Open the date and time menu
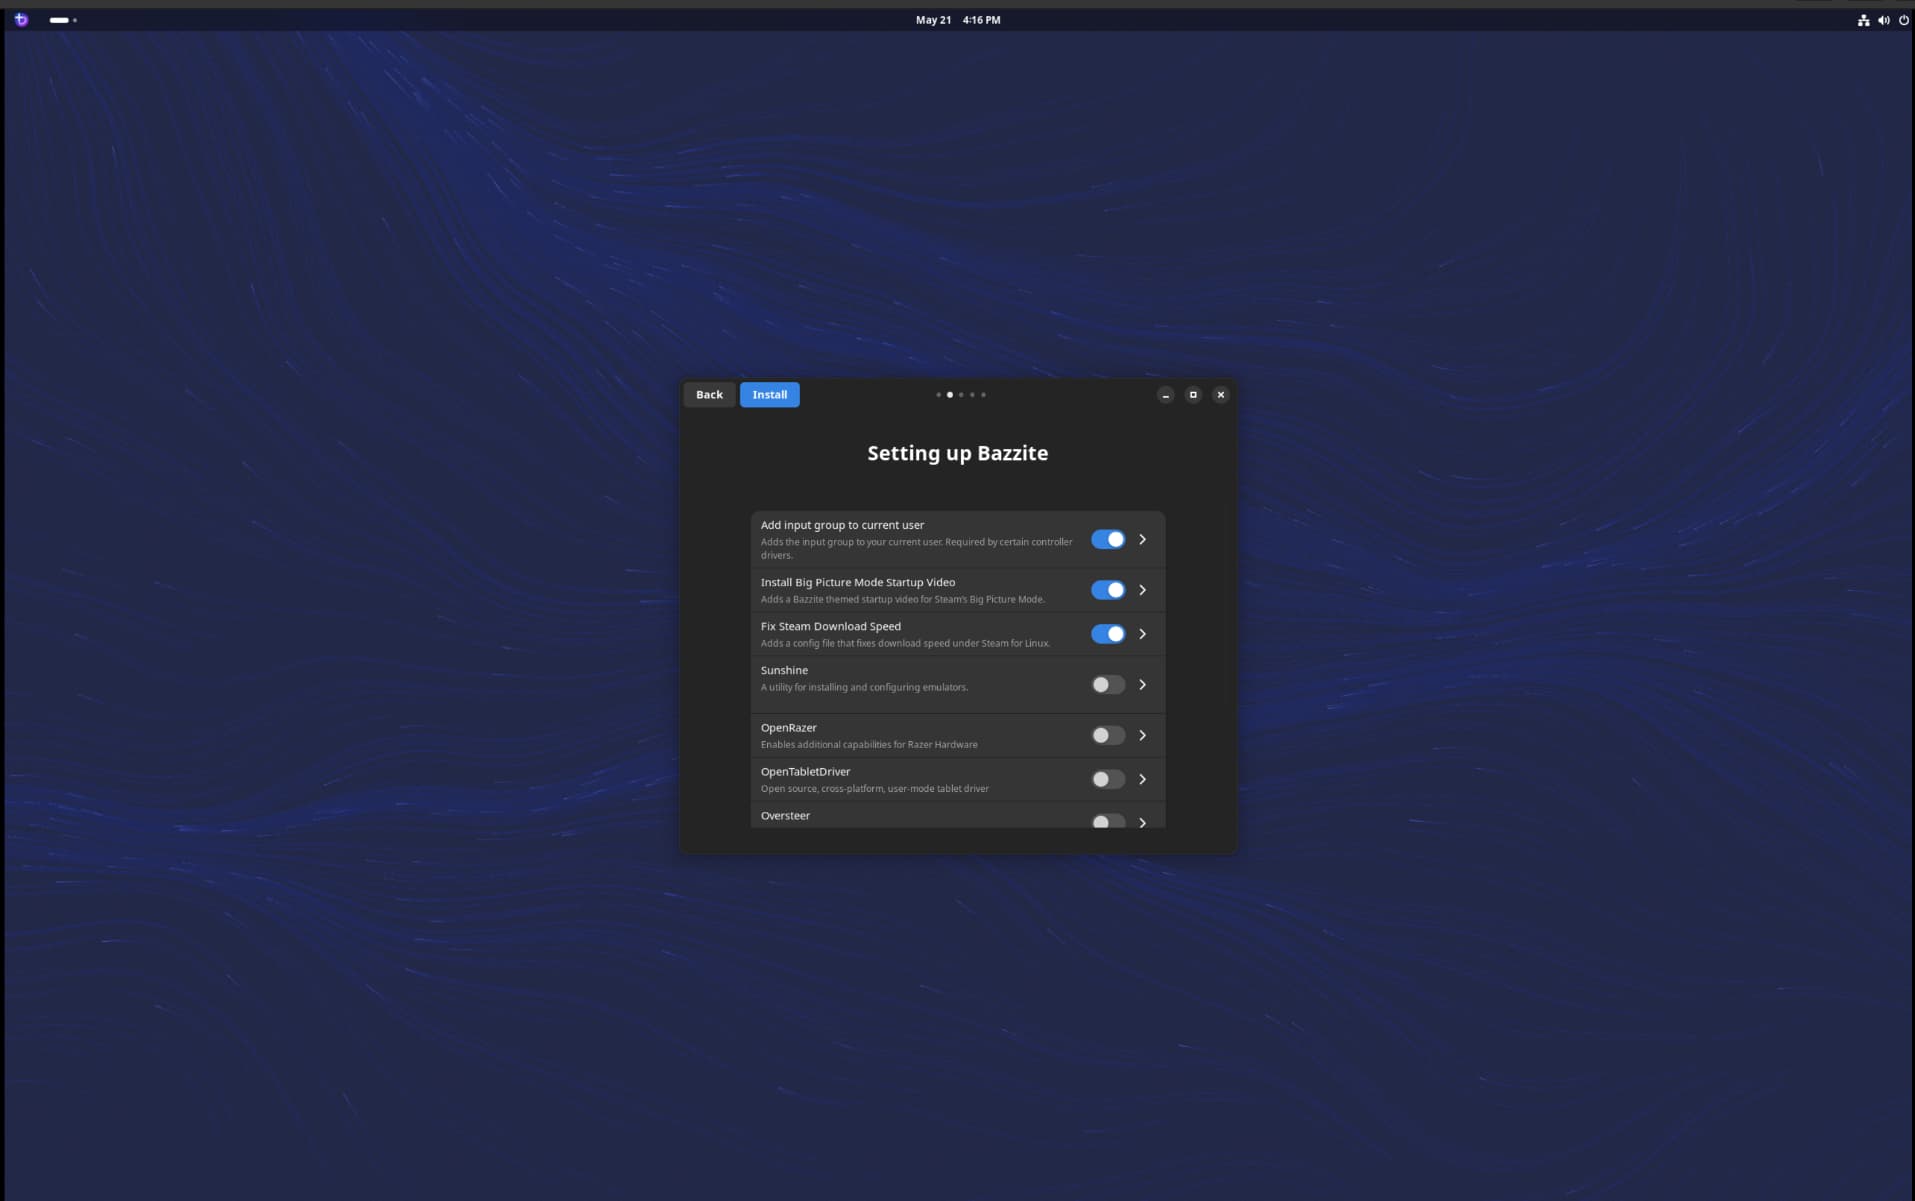Image resolution: width=1915 pixels, height=1201 pixels. pos(958,20)
